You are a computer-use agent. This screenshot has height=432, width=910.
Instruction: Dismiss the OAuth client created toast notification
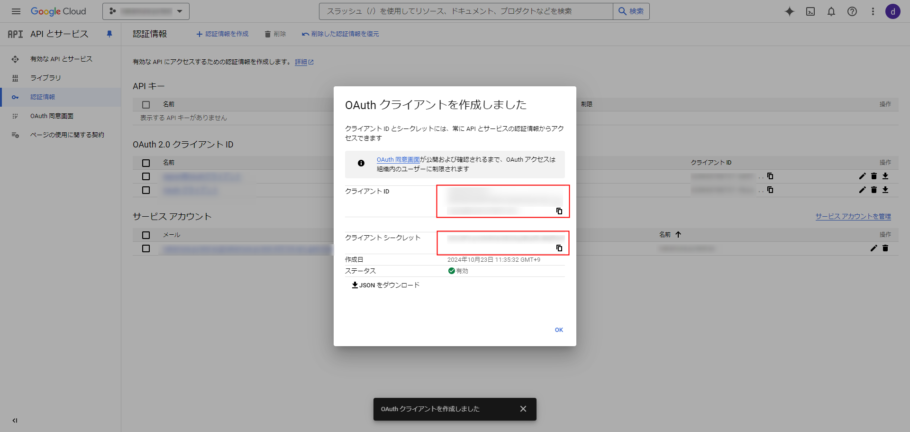523,408
